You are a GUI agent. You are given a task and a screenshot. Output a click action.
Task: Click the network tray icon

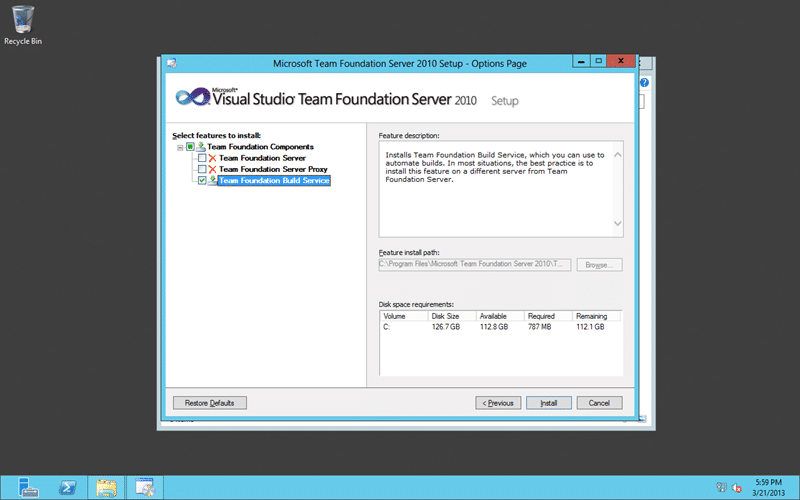[x=721, y=487]
